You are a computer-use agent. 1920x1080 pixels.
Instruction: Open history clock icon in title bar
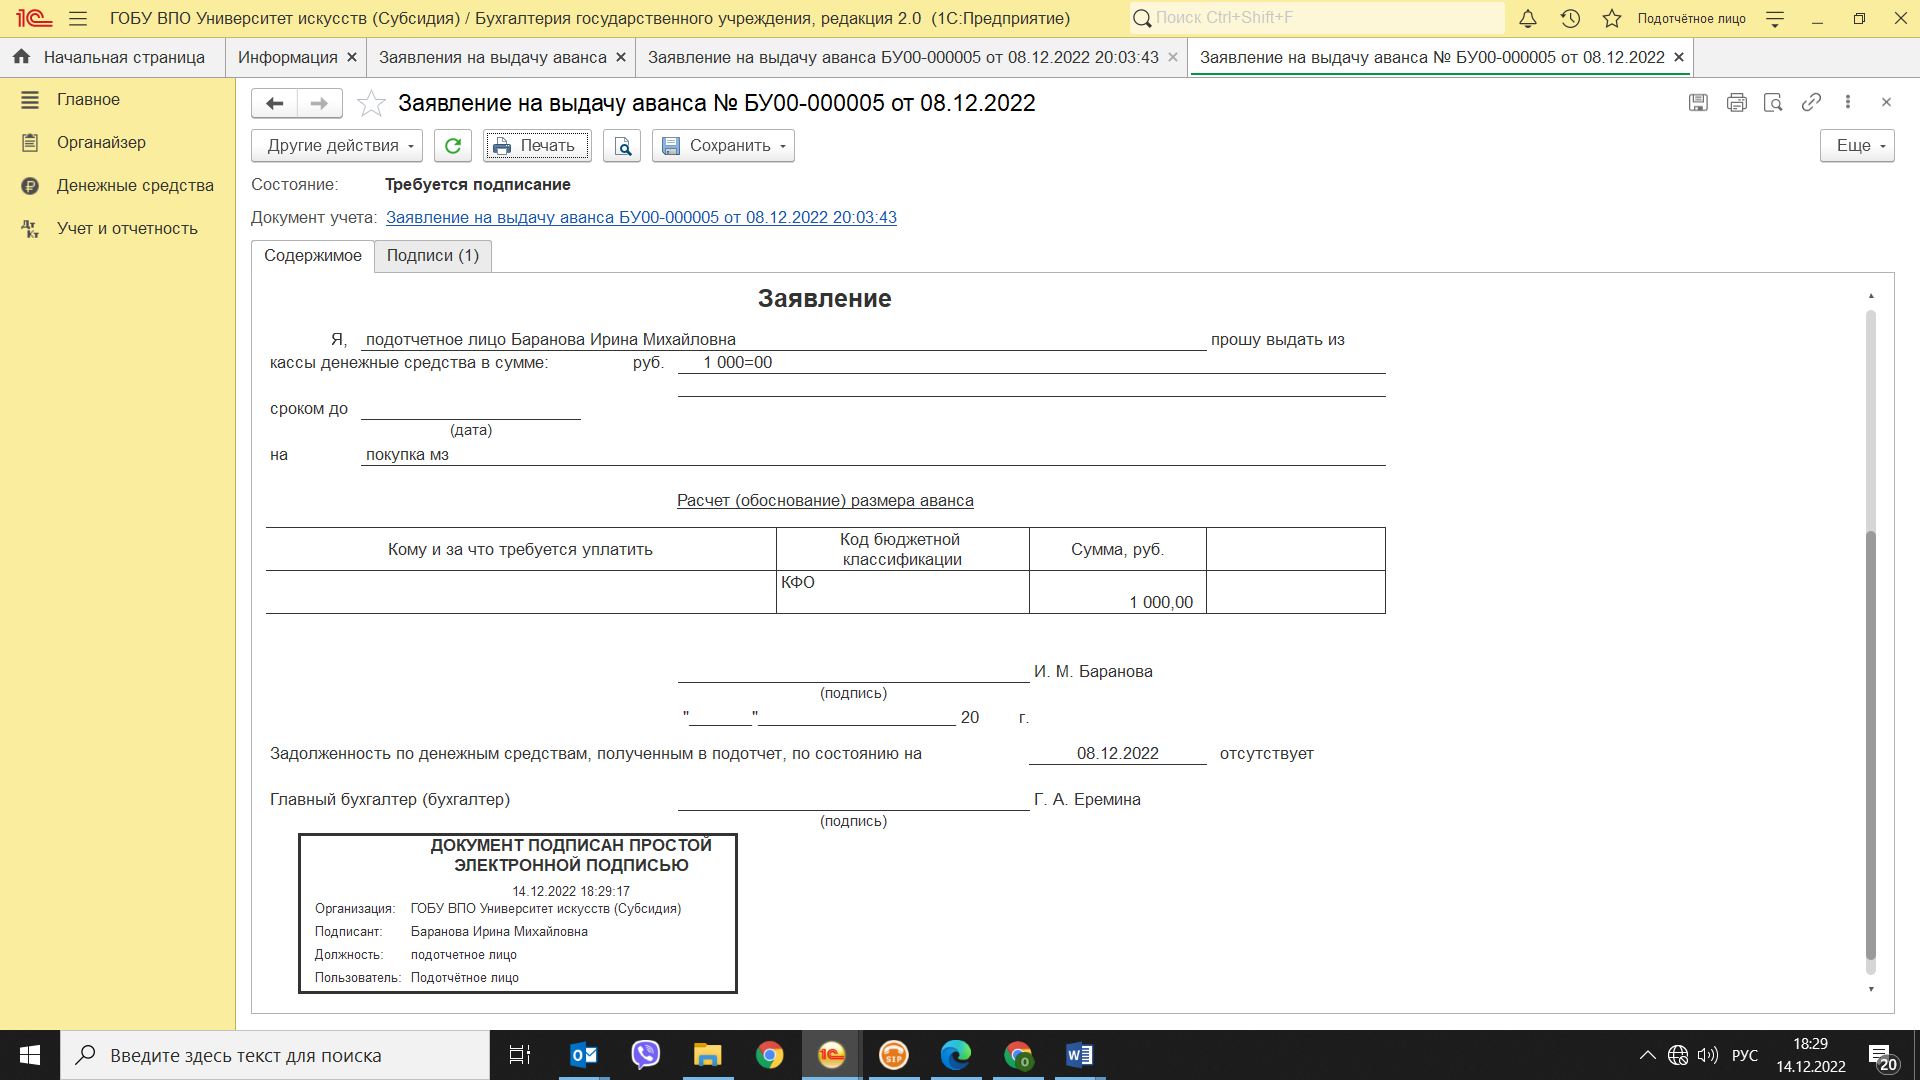1570,18
